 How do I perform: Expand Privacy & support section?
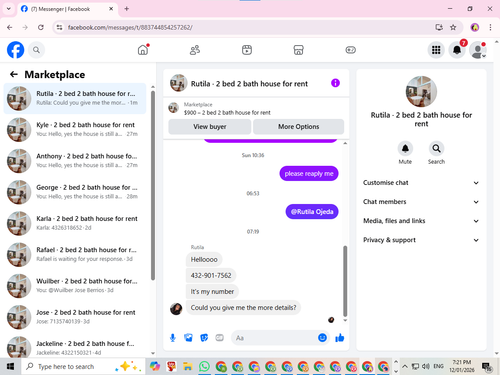421,240
